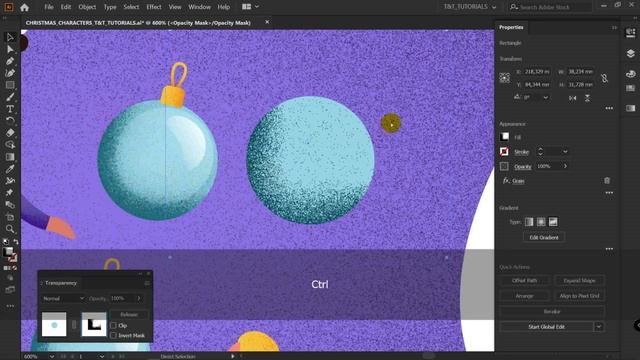The height and width of the screenshot is (360, 640).
Task: Open the rotation angle dropdown
Action: tap(546, 98)
